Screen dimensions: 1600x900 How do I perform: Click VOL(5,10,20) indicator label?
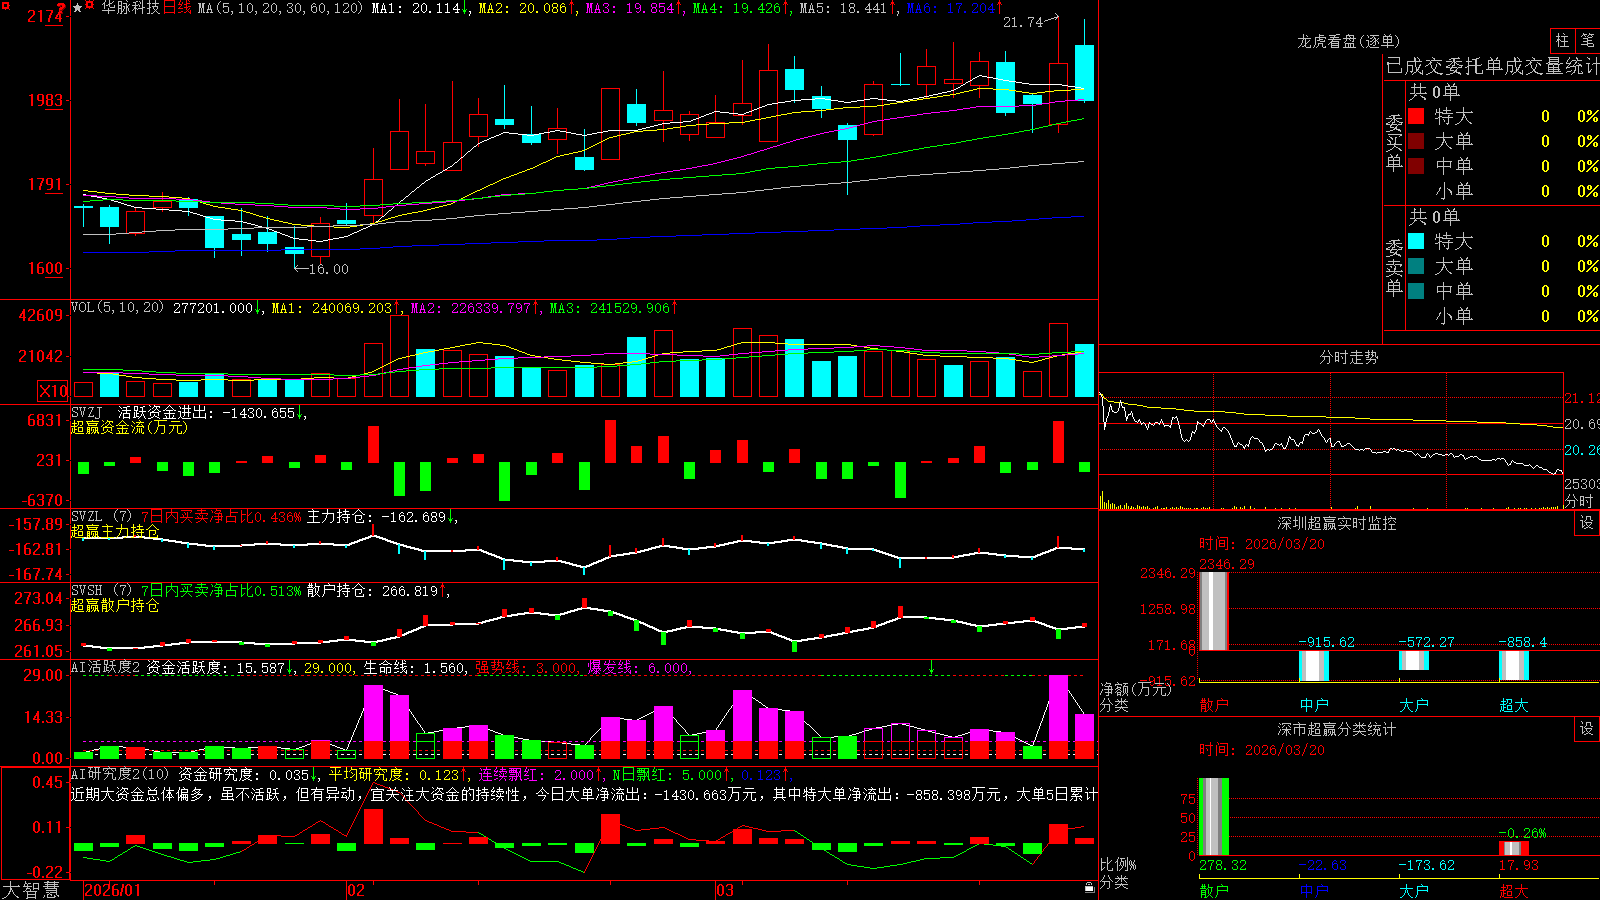coord(117,308)
